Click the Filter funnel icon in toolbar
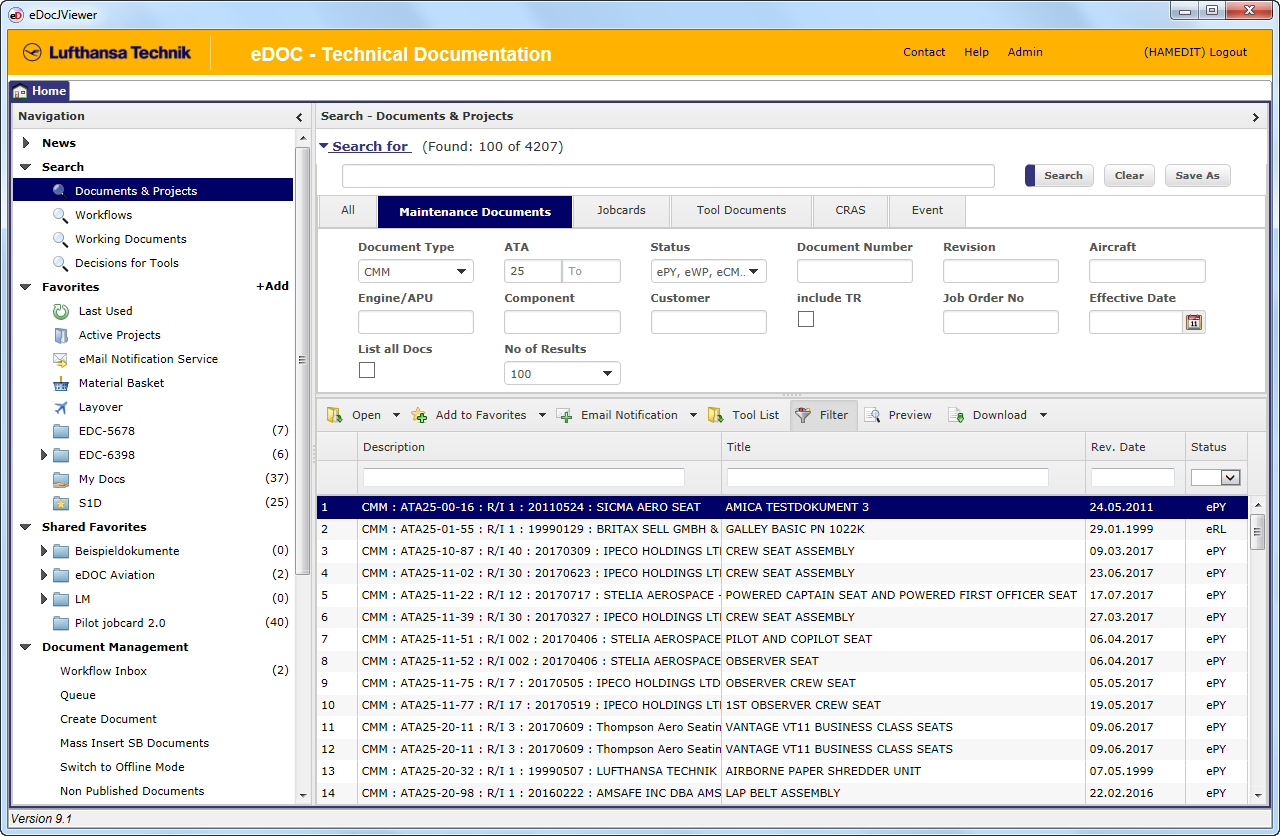This screenshot has width=1280, height=836. coord(802,415)
